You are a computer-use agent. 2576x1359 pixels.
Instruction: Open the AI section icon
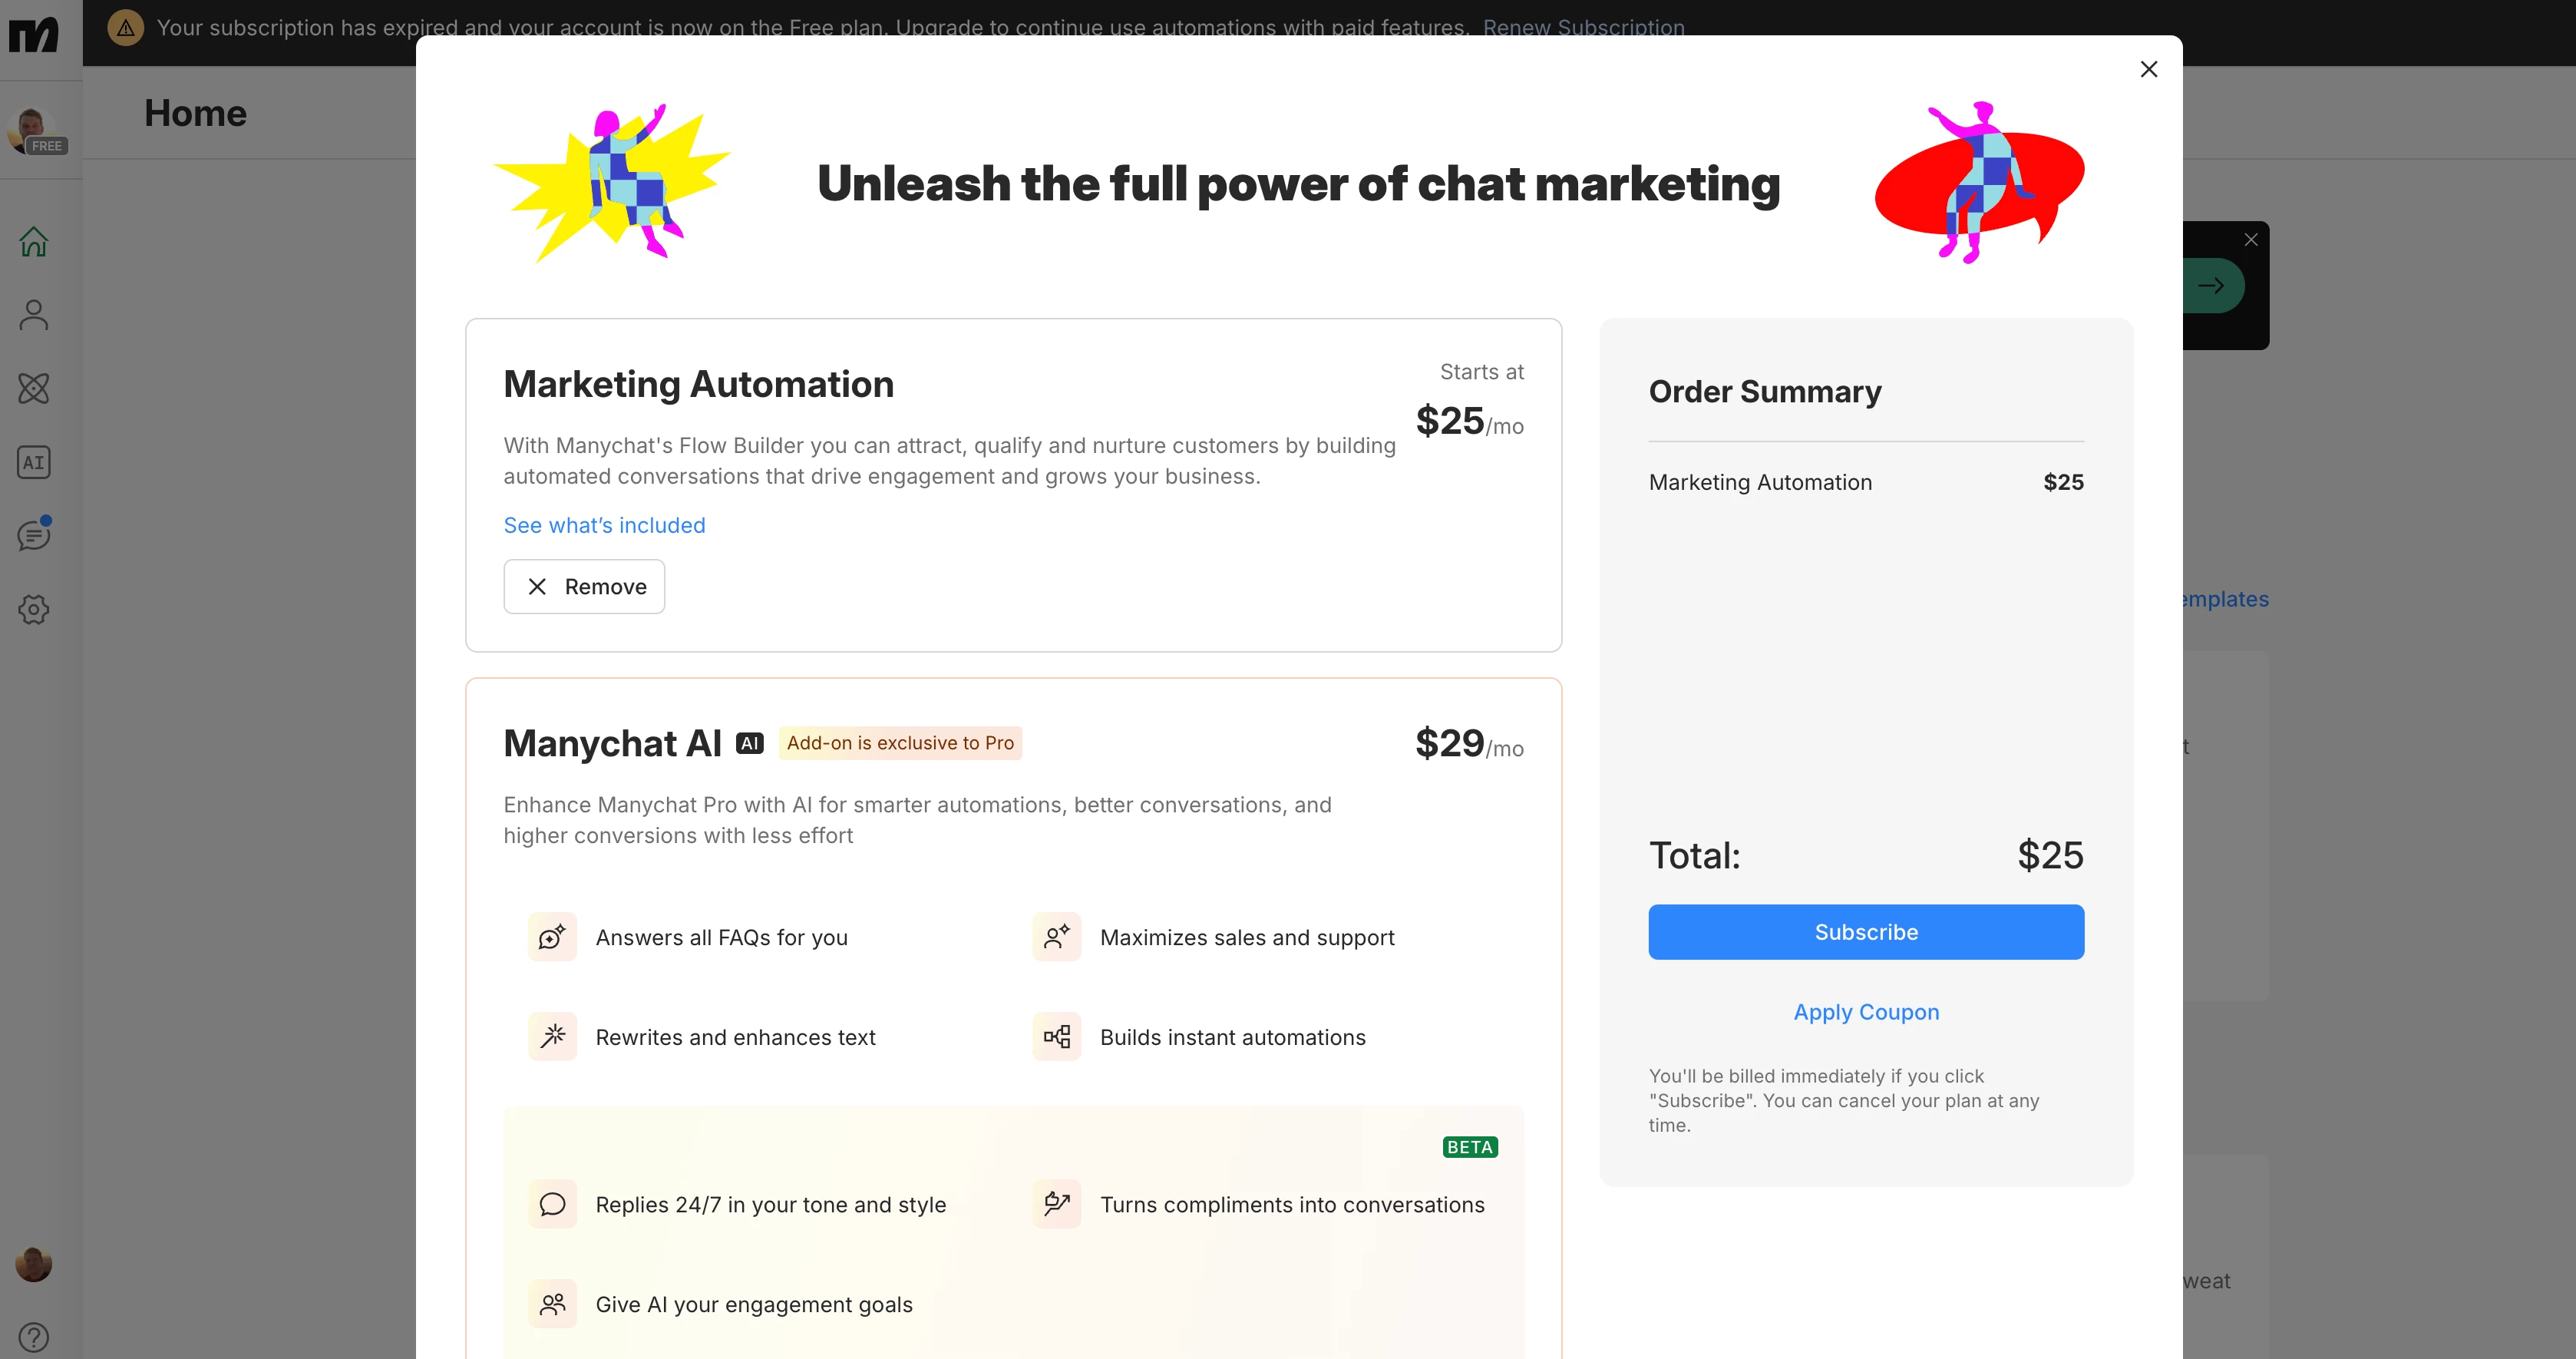(34, 462)
